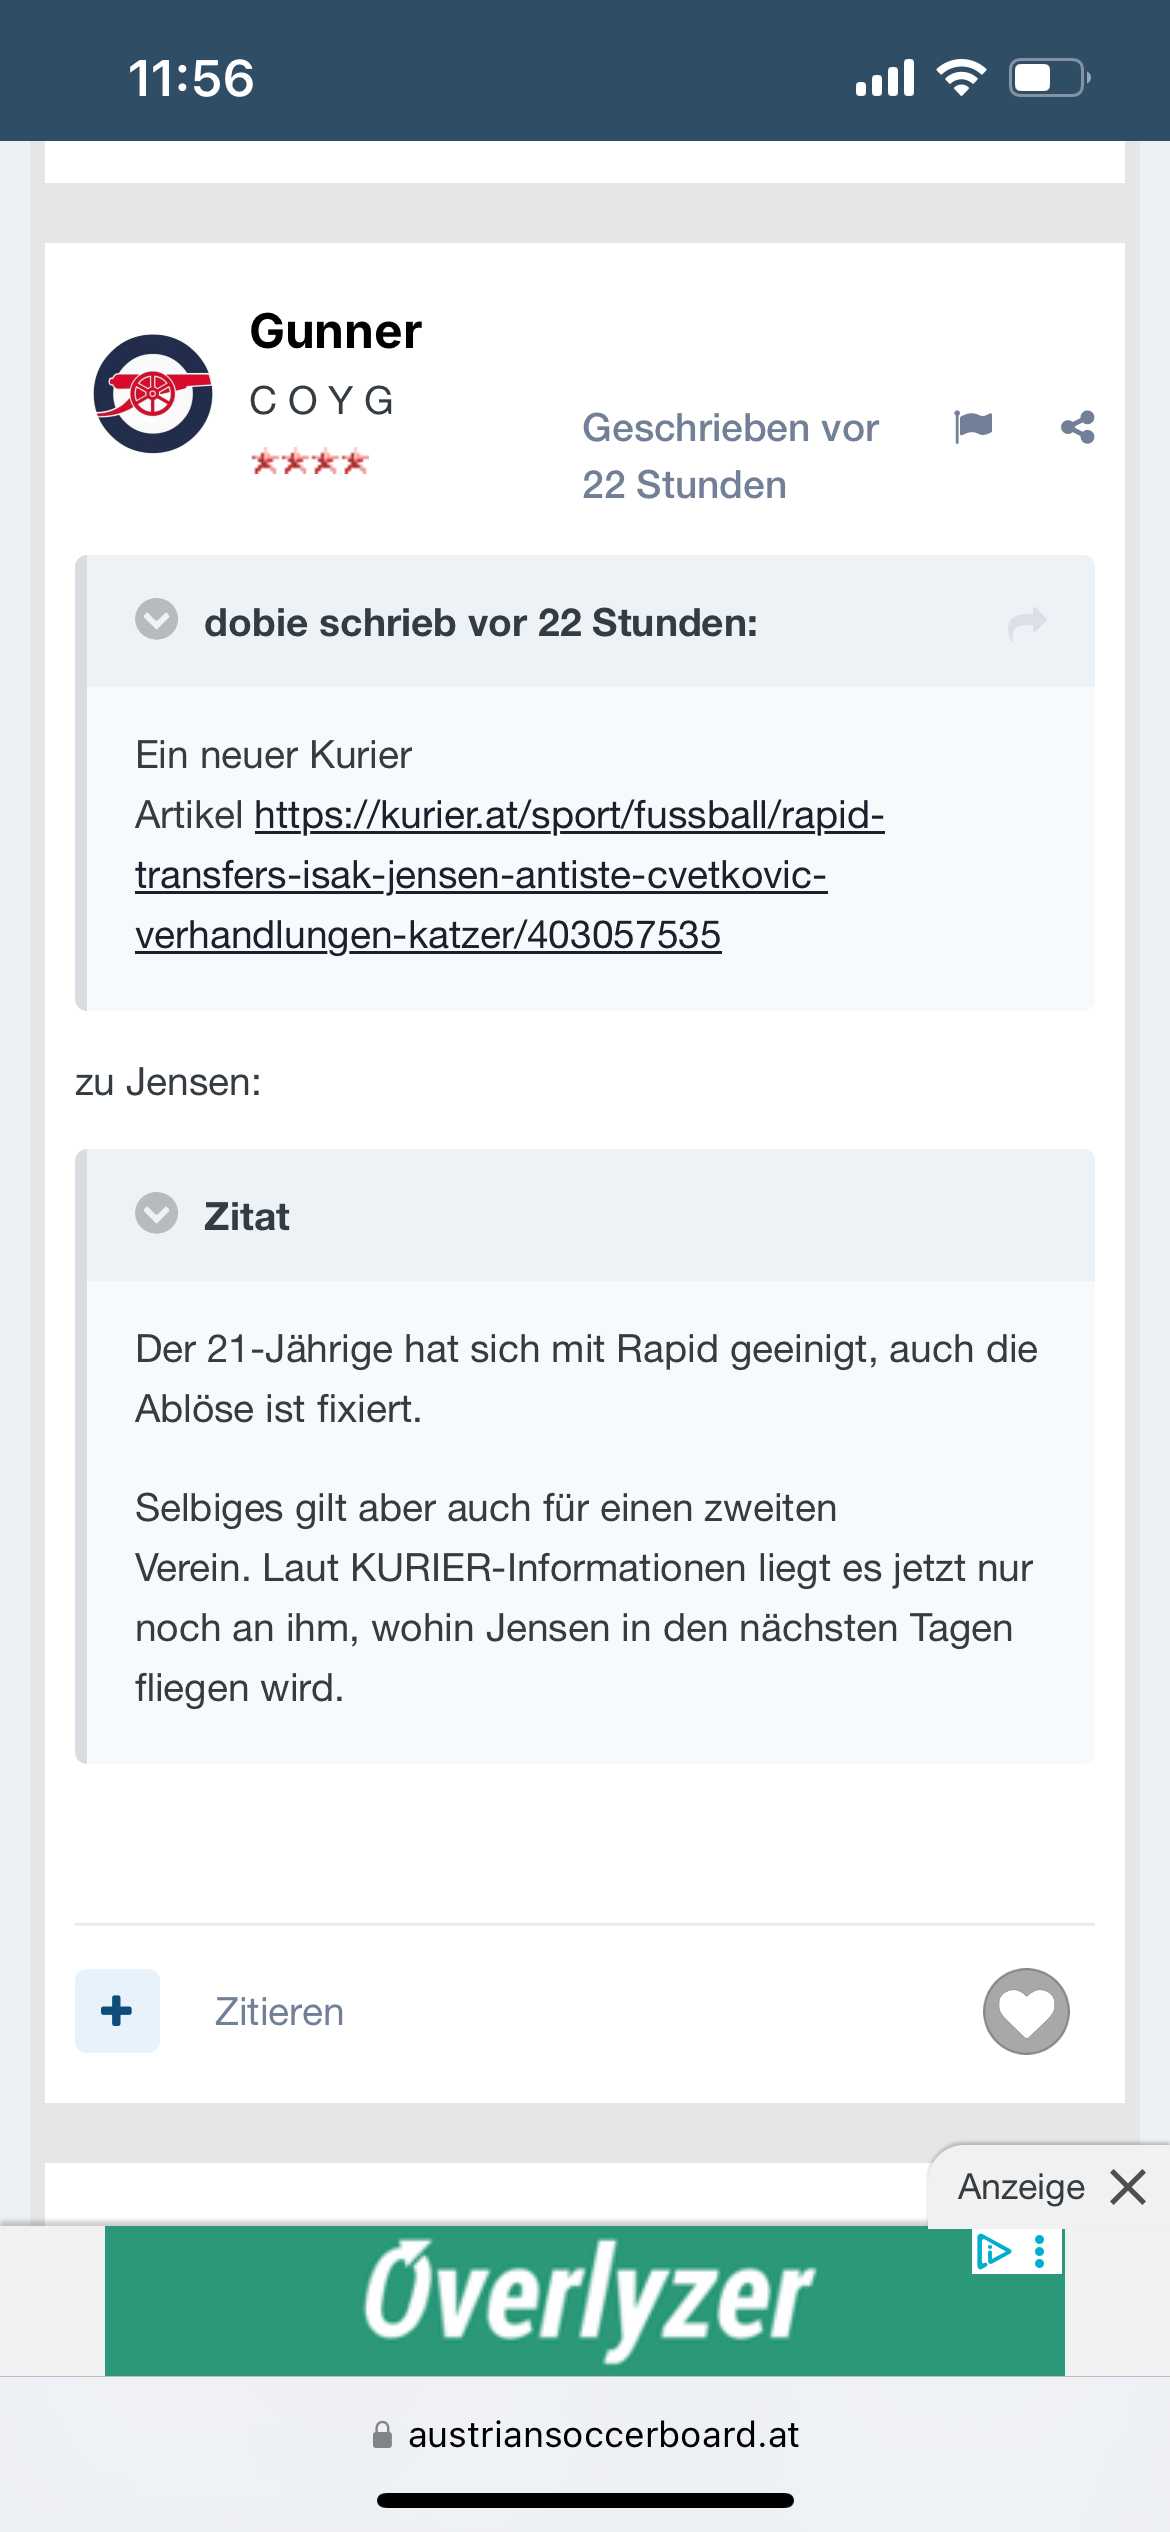Open Gunner's user profile name
The height and width of the screenshot is (2532, 1170).
336,331
